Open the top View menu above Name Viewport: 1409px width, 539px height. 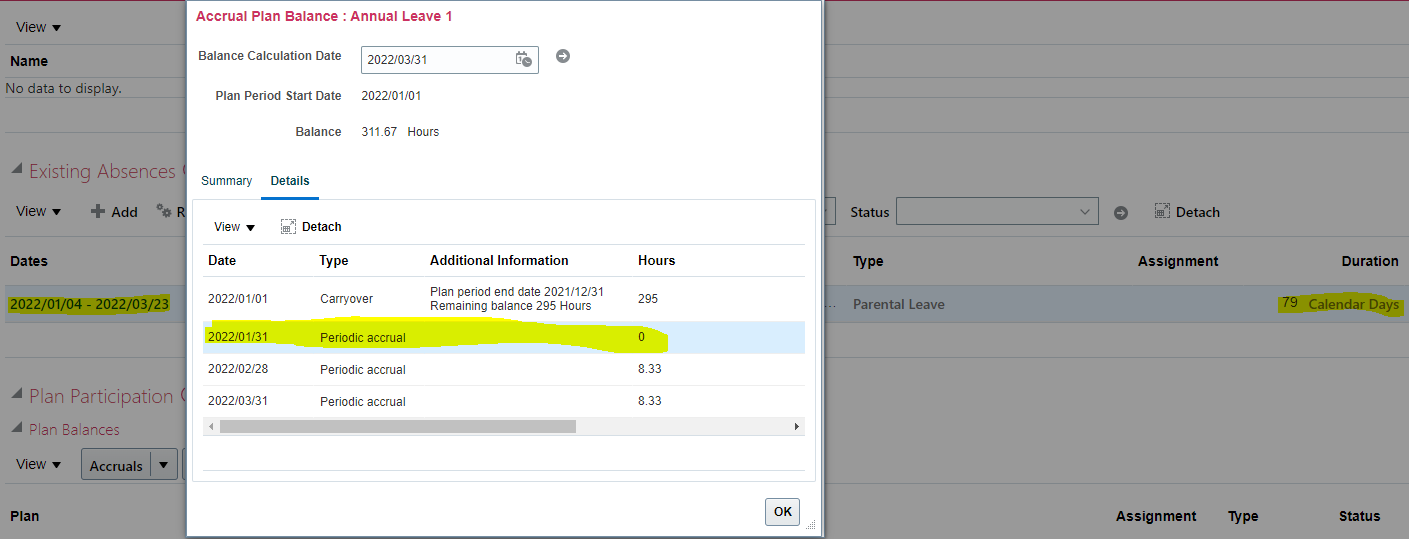click(38, 27)
